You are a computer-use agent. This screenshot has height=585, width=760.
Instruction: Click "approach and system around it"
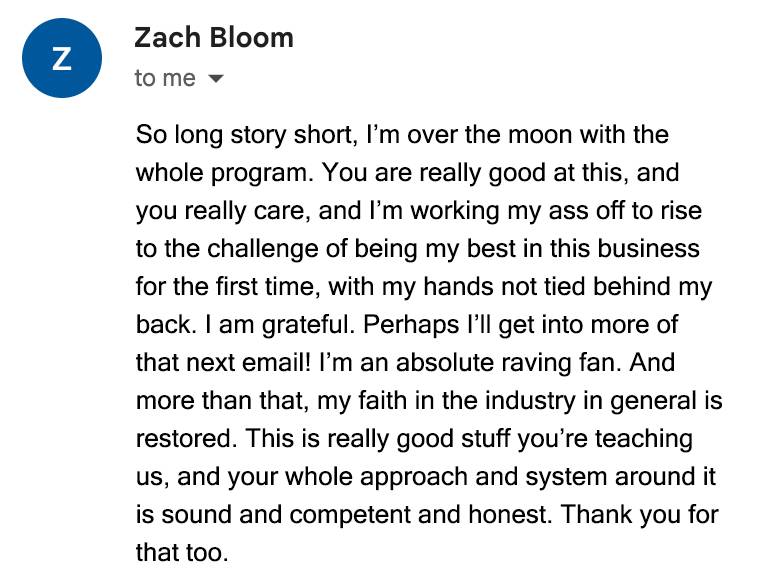coord(538,476)
